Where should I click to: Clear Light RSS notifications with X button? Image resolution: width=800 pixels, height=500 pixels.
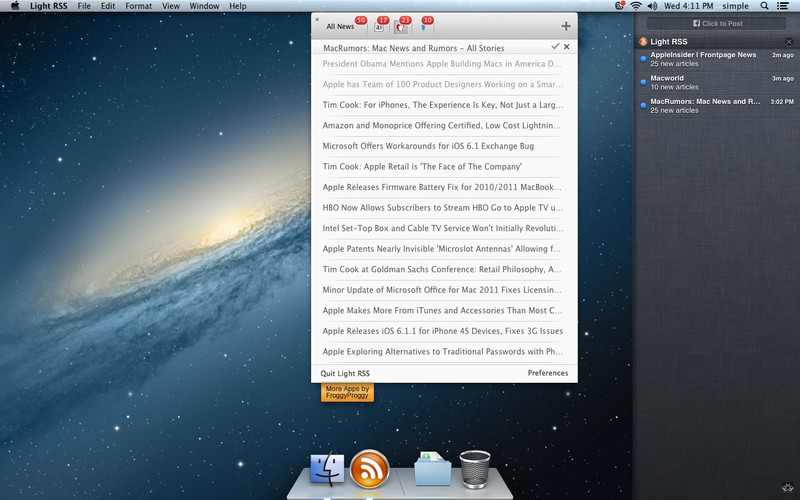click(x=789, y=42)
